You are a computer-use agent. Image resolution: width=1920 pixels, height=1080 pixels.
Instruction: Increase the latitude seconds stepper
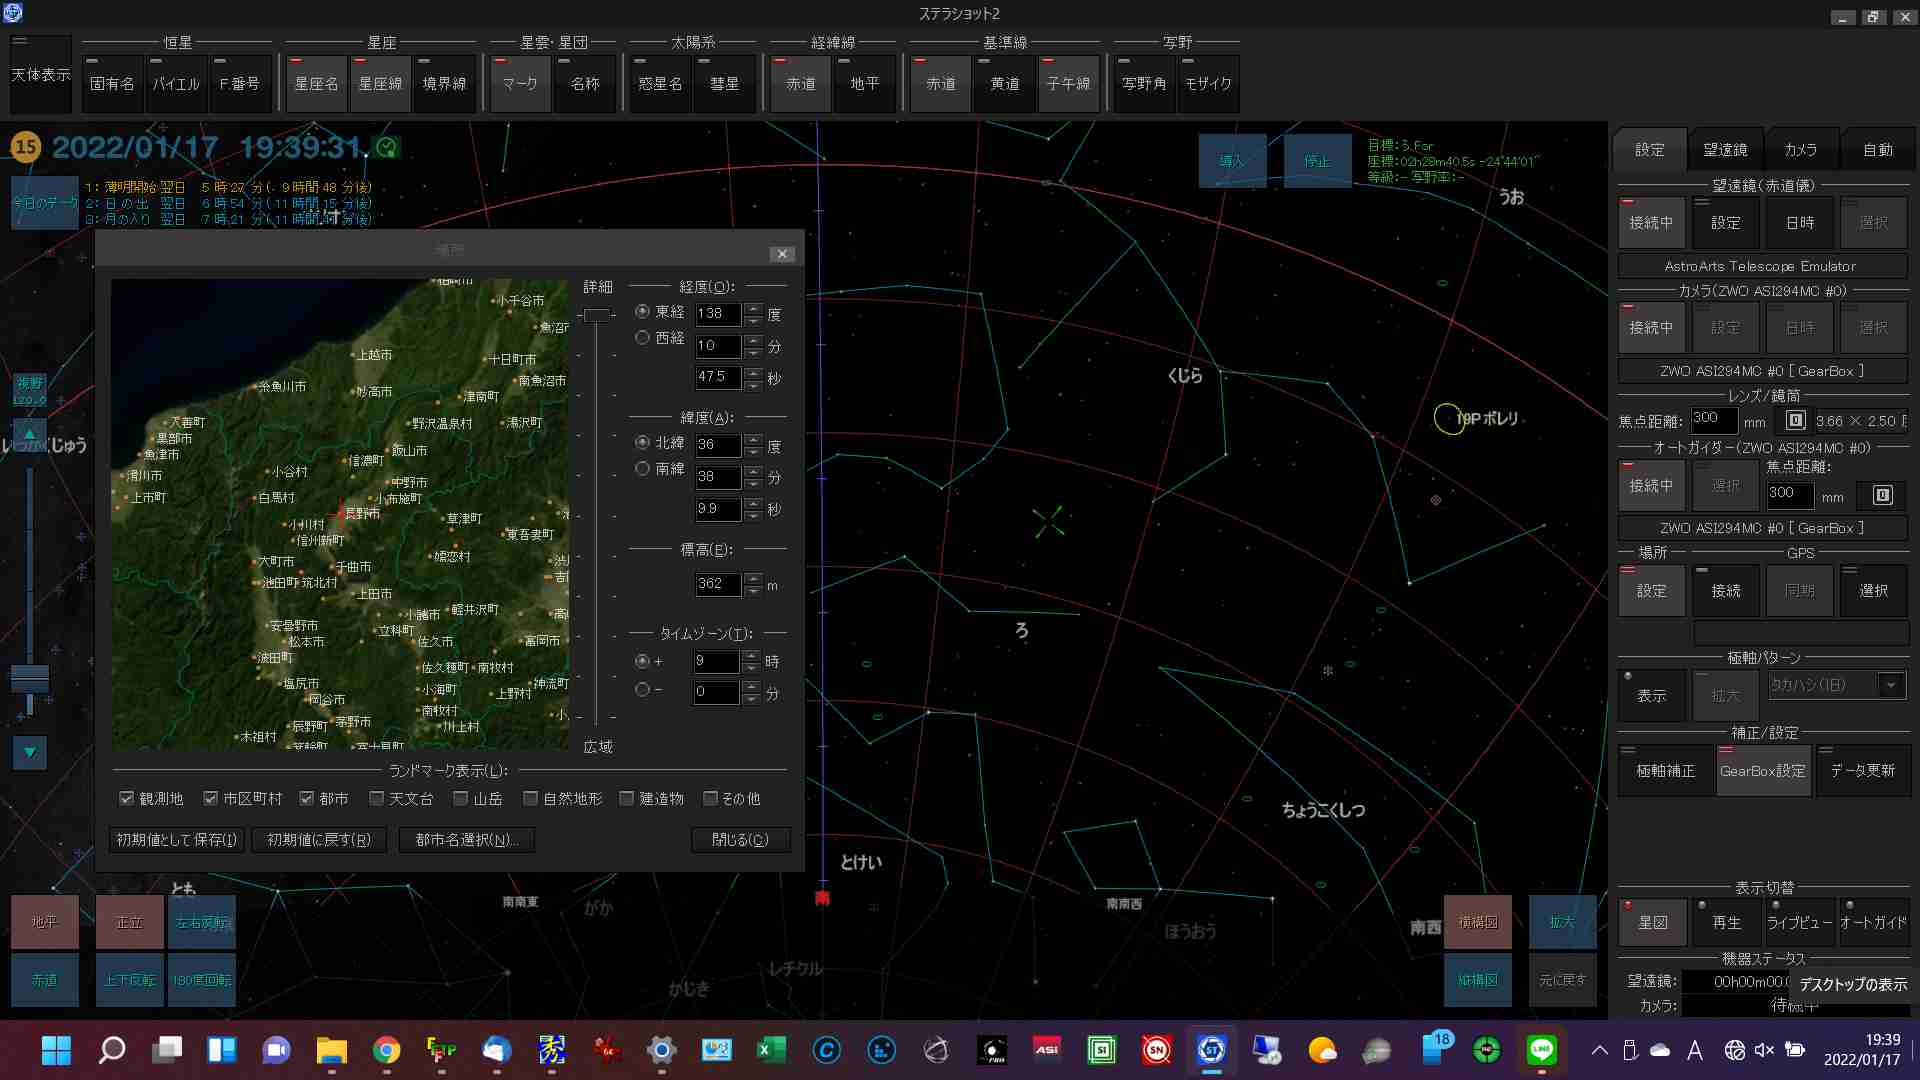coord(753,503)
